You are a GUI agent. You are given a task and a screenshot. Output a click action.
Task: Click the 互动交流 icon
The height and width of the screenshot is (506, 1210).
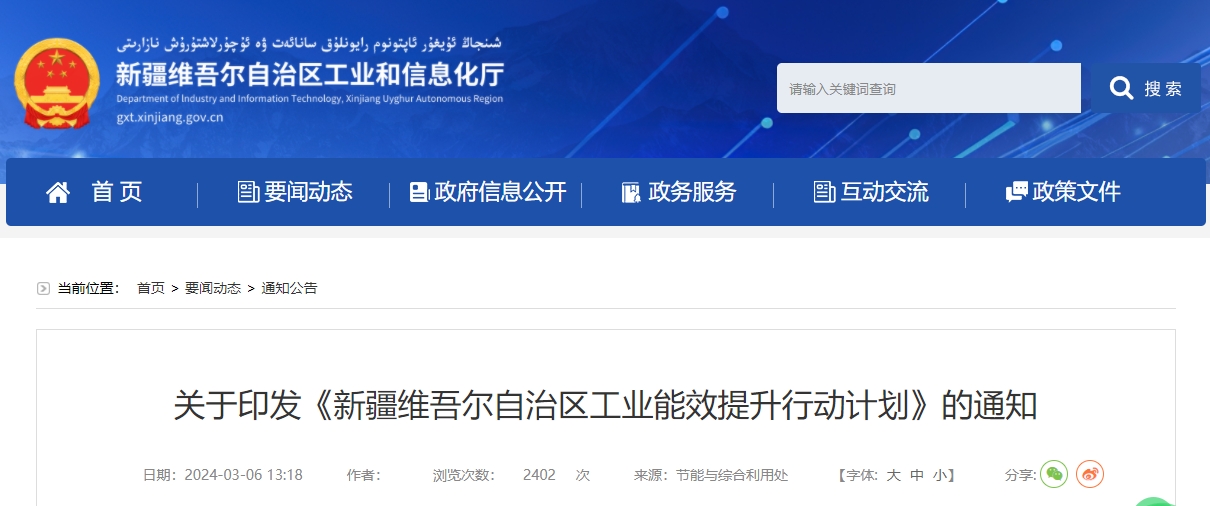pos(824,192)
